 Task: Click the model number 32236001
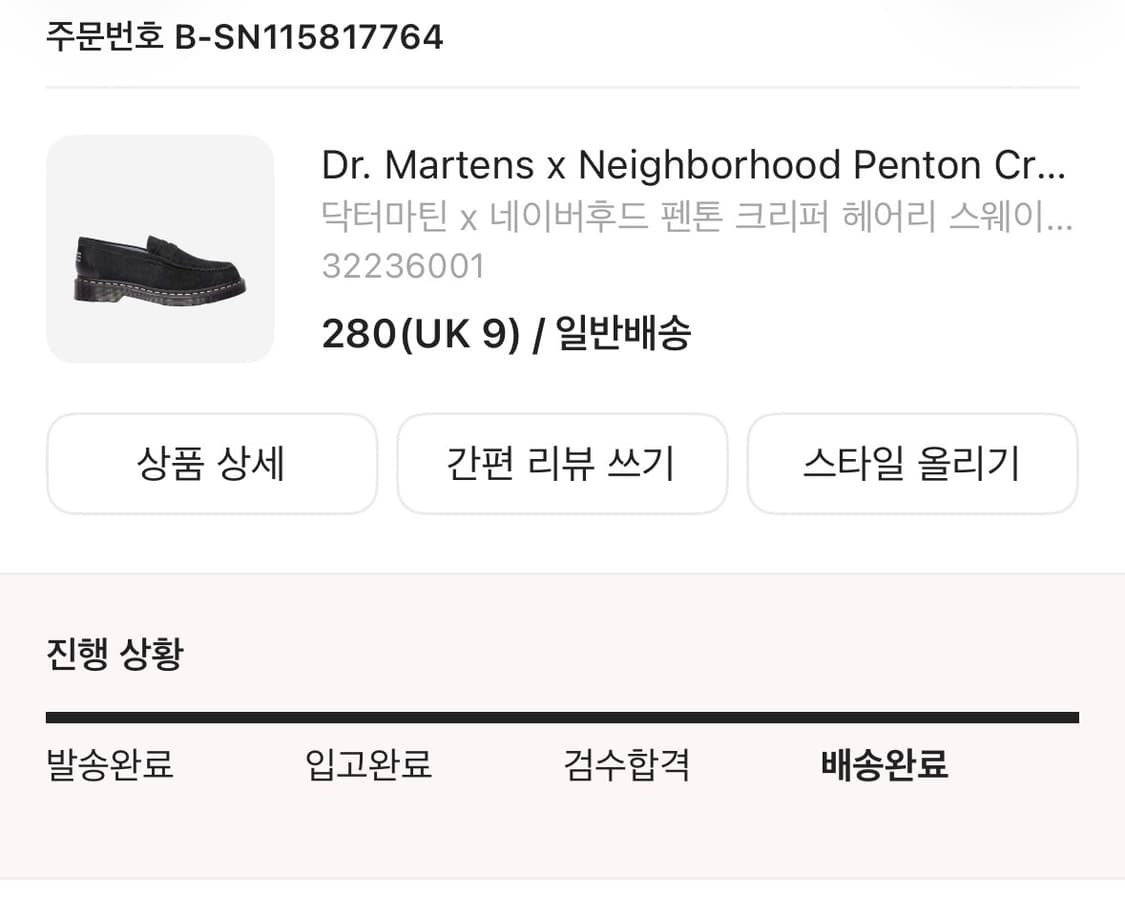(403, 265)
